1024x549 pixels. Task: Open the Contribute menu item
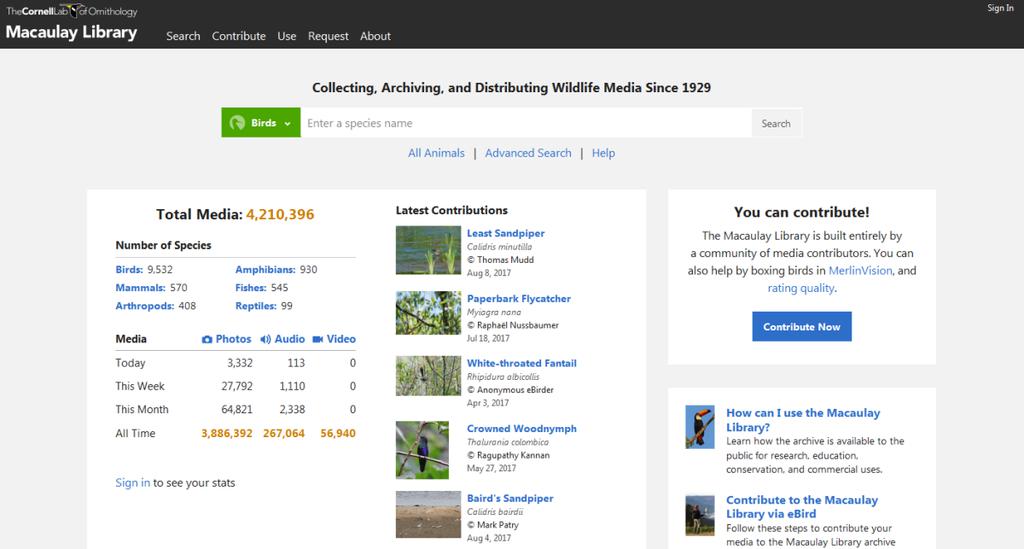point(239,36)
